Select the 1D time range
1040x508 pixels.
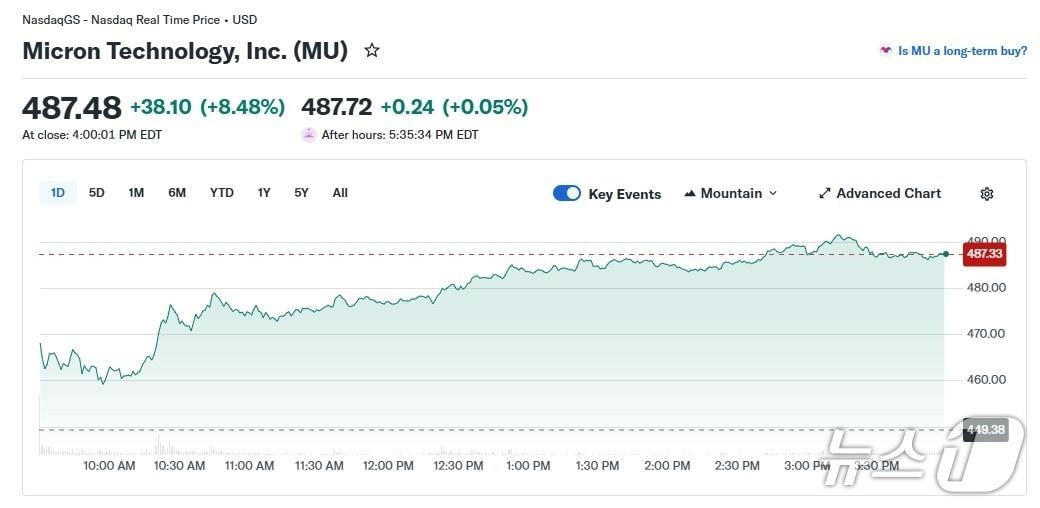pyautogui.click(x=58, y=193)
